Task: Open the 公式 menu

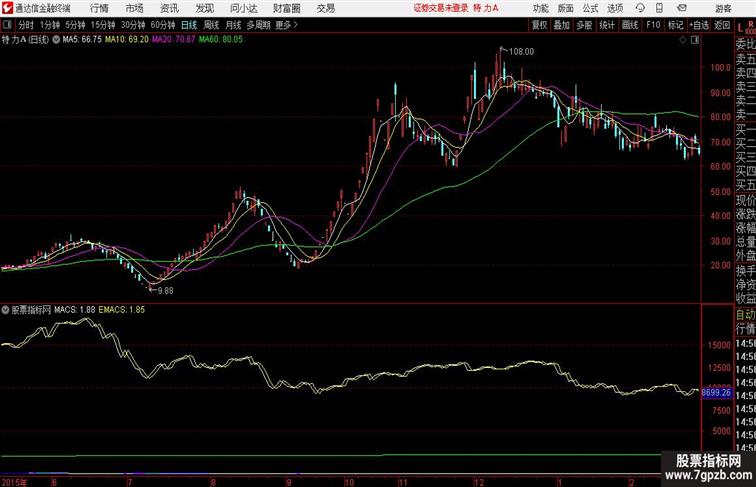Action: coord(590,8)
